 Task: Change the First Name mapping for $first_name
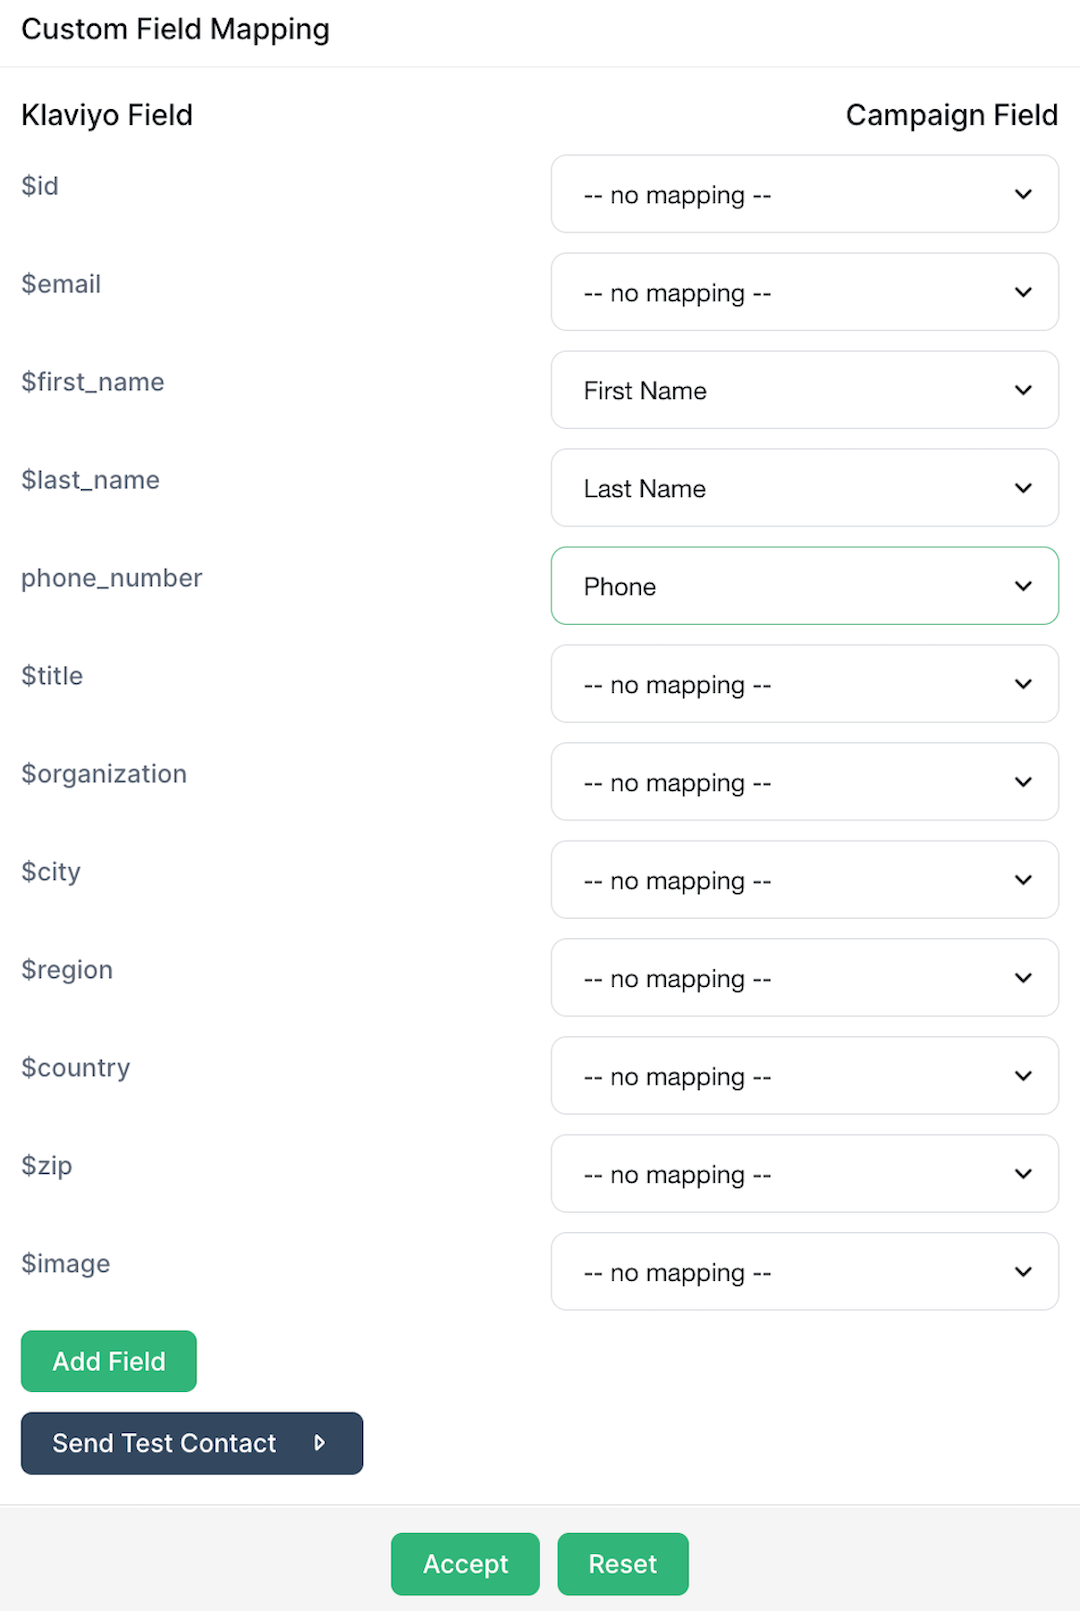[x=804, y=390]
